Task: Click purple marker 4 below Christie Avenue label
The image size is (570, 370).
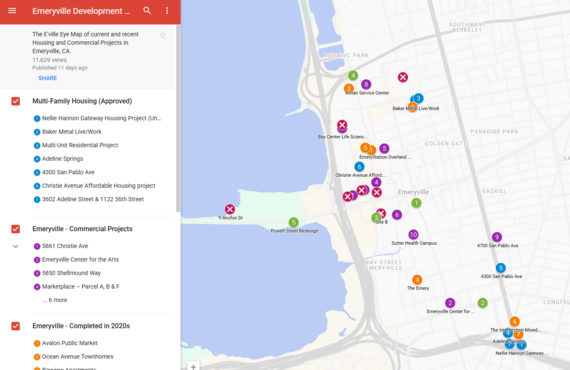Action: 376,182
